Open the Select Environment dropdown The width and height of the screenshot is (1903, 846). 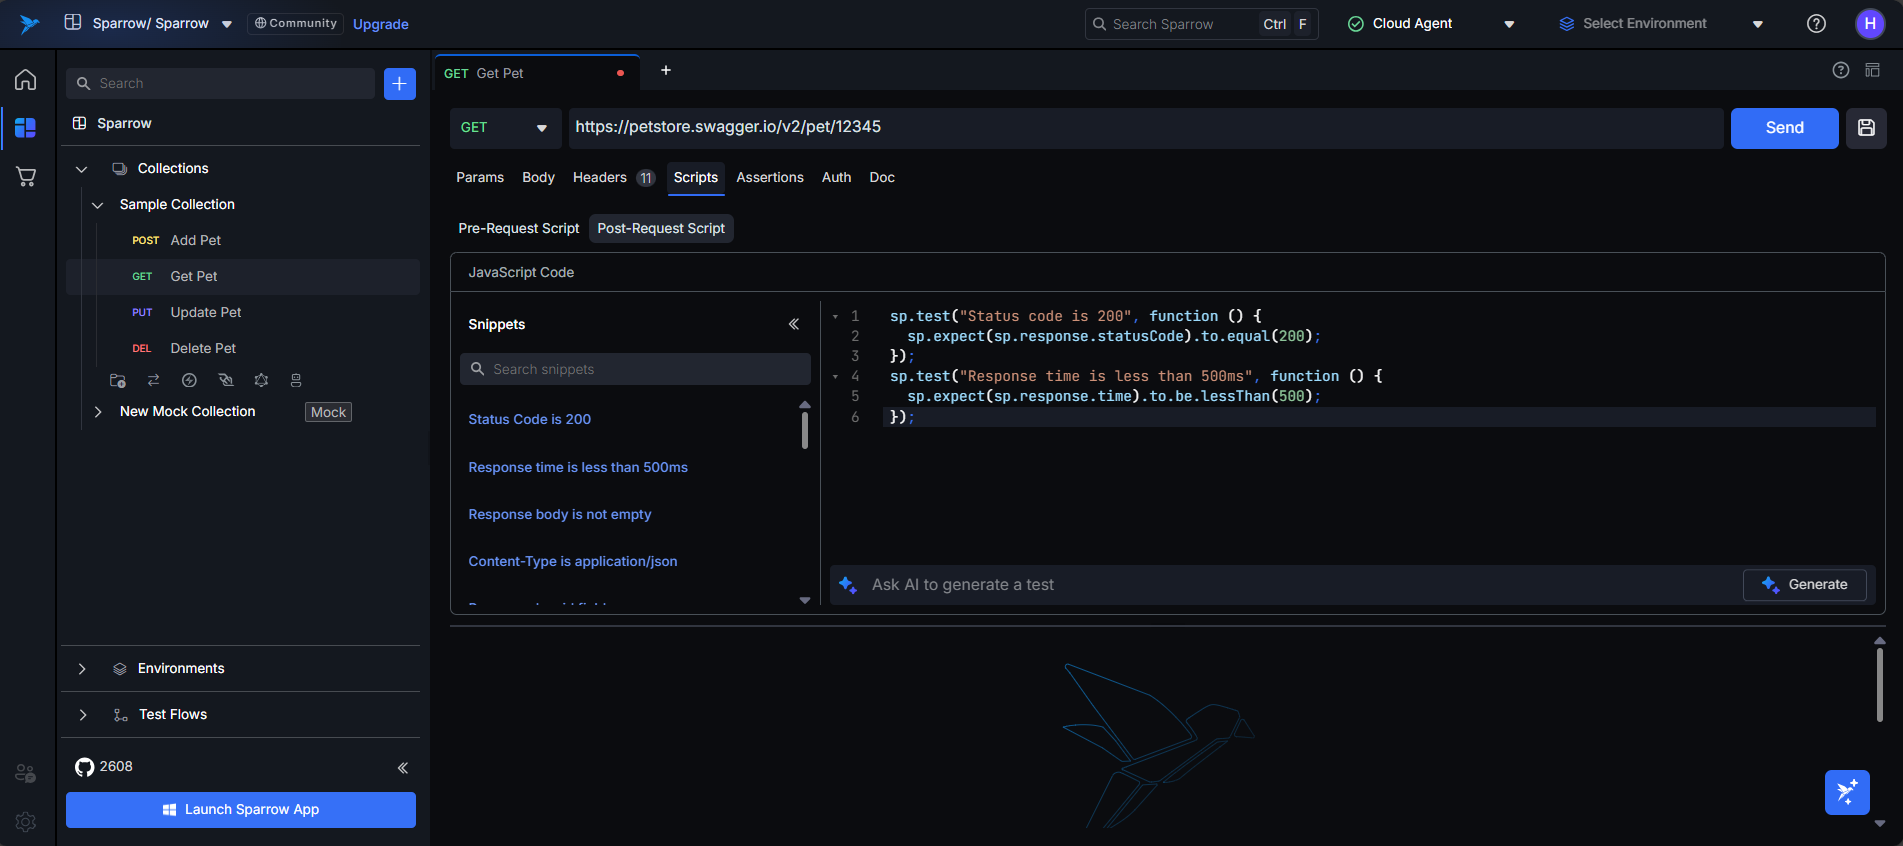[1660, 24]
